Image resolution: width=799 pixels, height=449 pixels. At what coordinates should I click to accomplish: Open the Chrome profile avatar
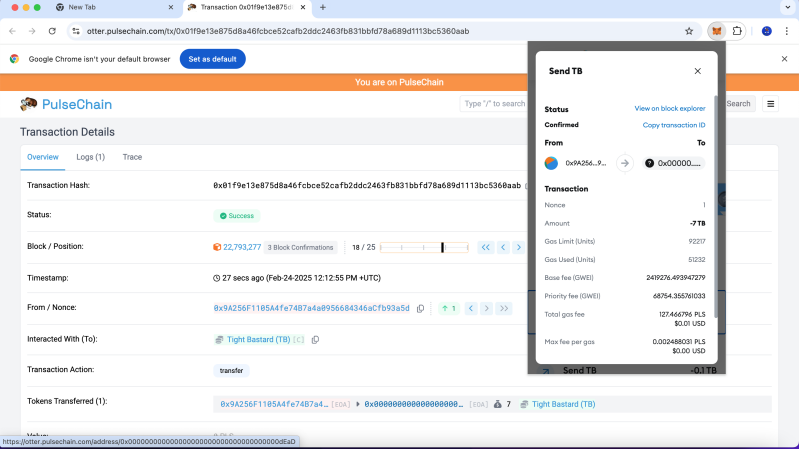tap(766, 31)
